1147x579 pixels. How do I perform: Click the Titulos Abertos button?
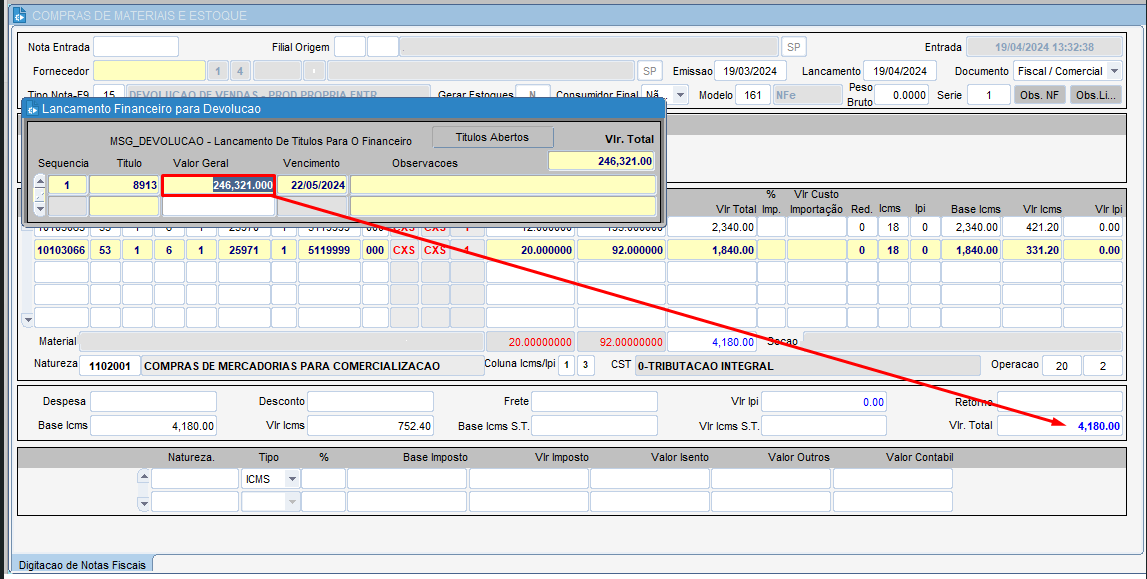pyautogui.click(x=492, y=137)
